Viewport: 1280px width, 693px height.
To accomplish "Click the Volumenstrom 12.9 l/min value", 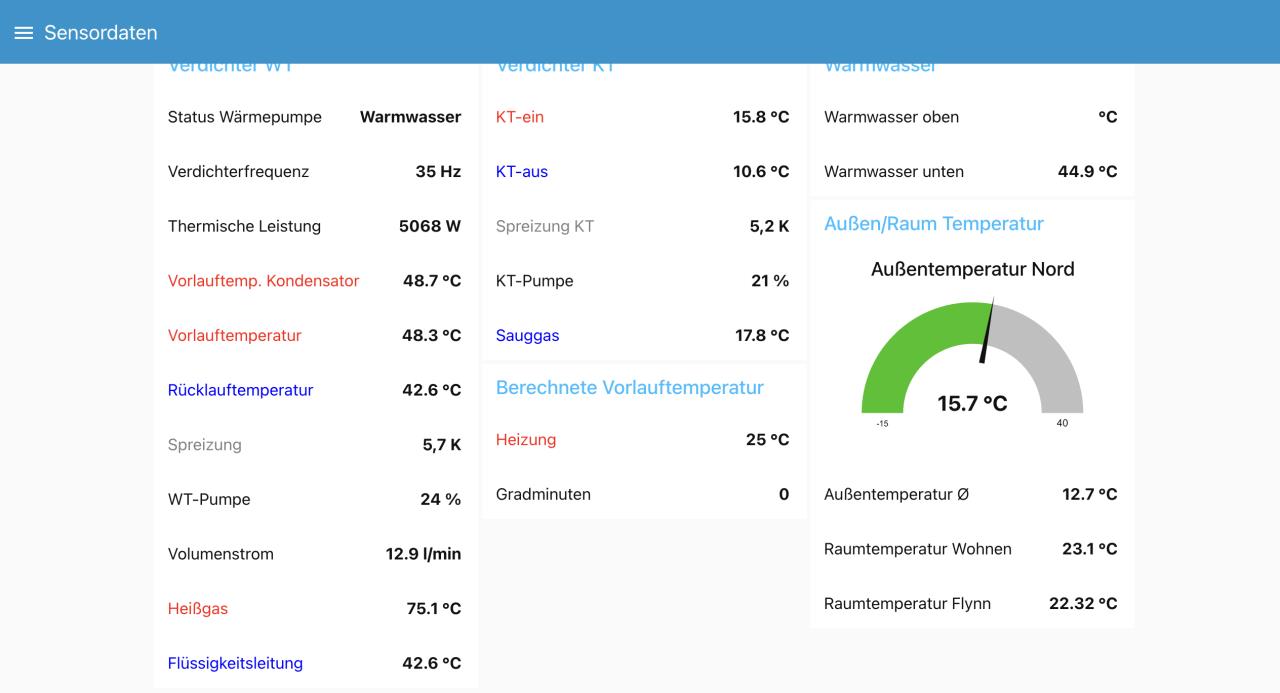I will point(423,554).
